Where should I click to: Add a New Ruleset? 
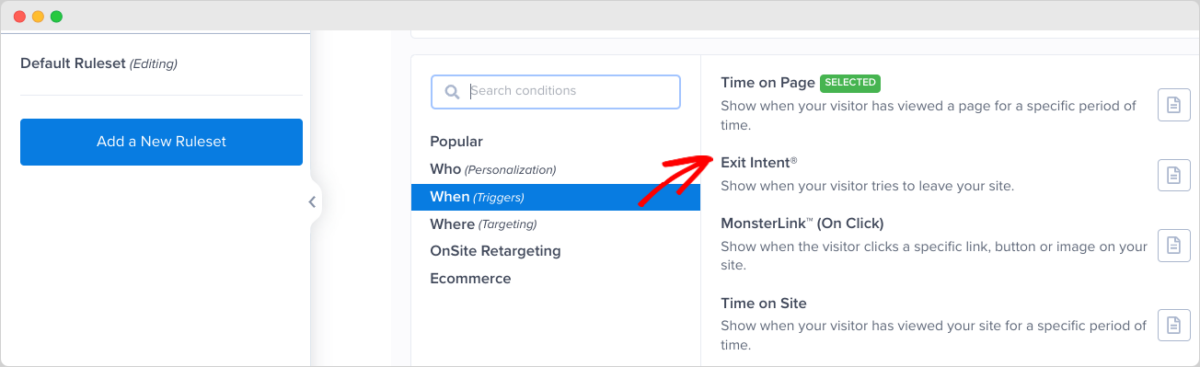click(161, 142)
